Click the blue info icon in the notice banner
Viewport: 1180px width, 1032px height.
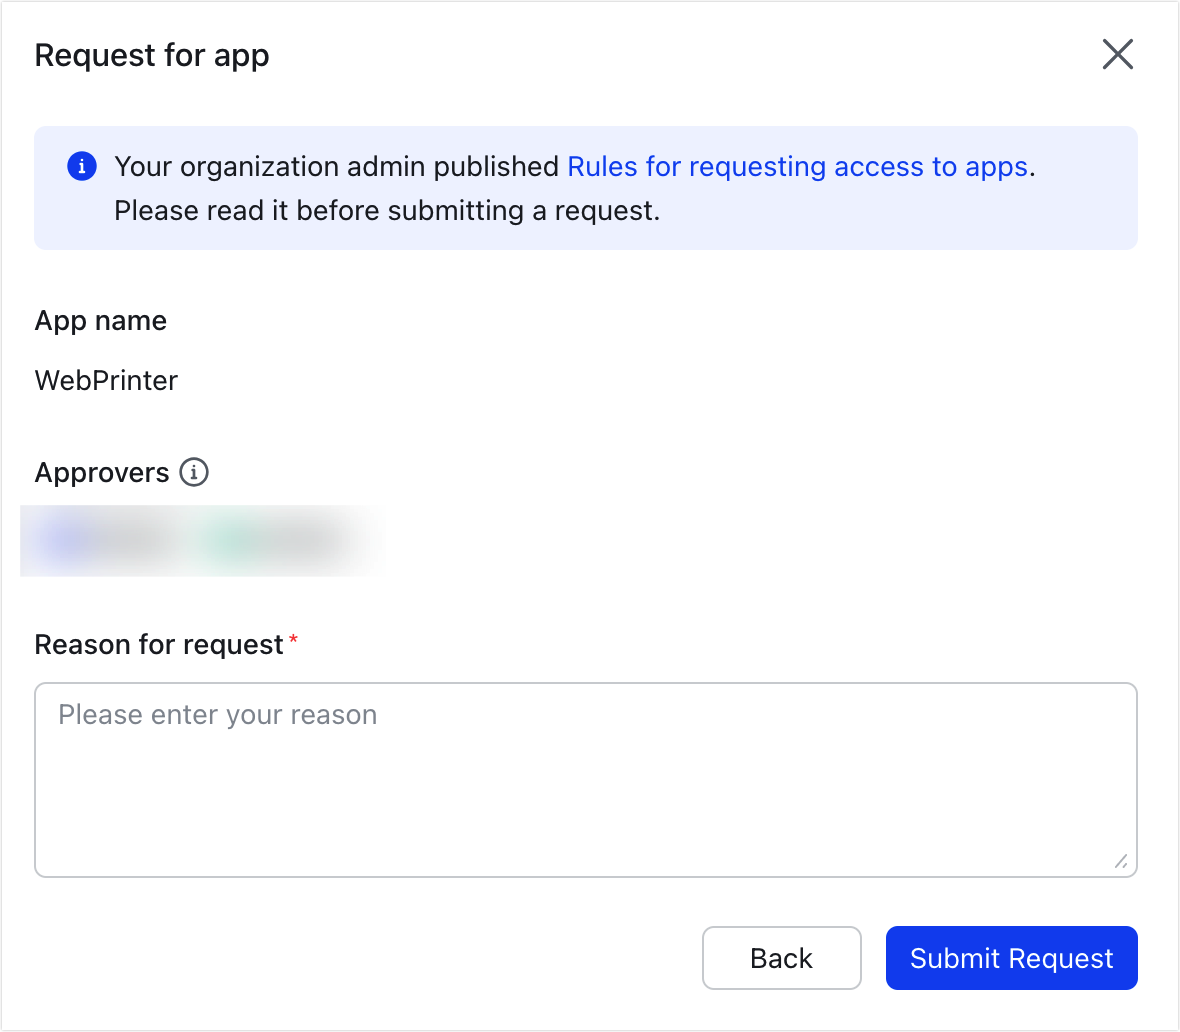pyautogui.click(x=81, y=166)
